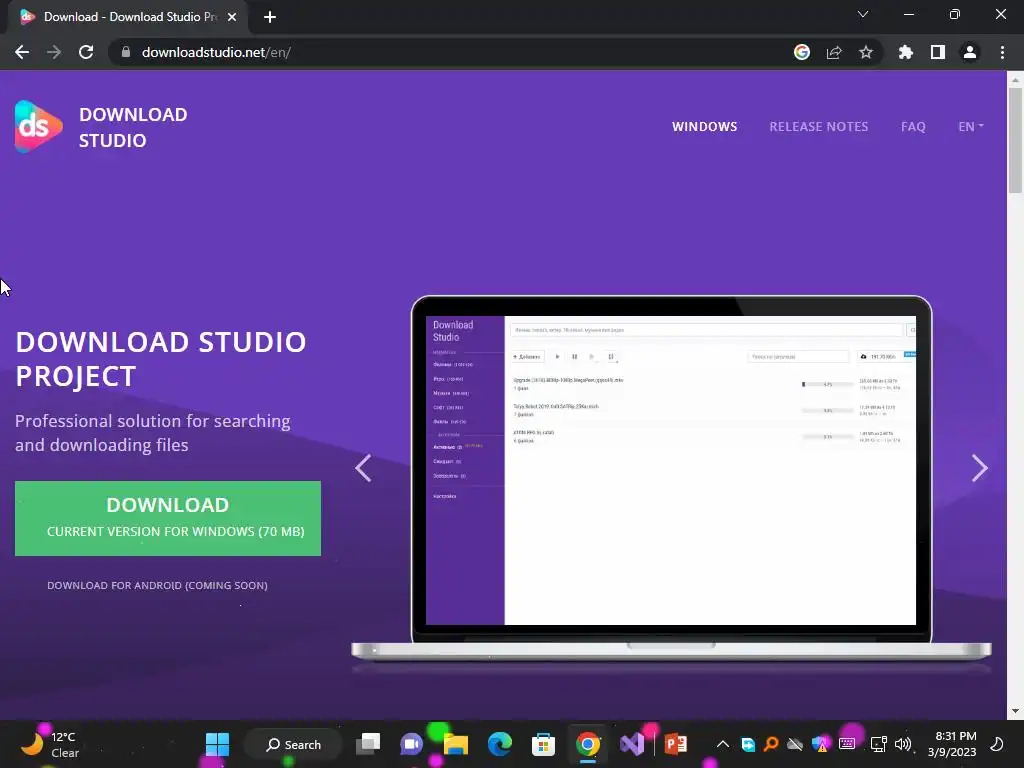This screenshot has width=1024, height=768.
Task: Click the DOWNLOAD STUDIO brand text
Action: tap(133, 127)
